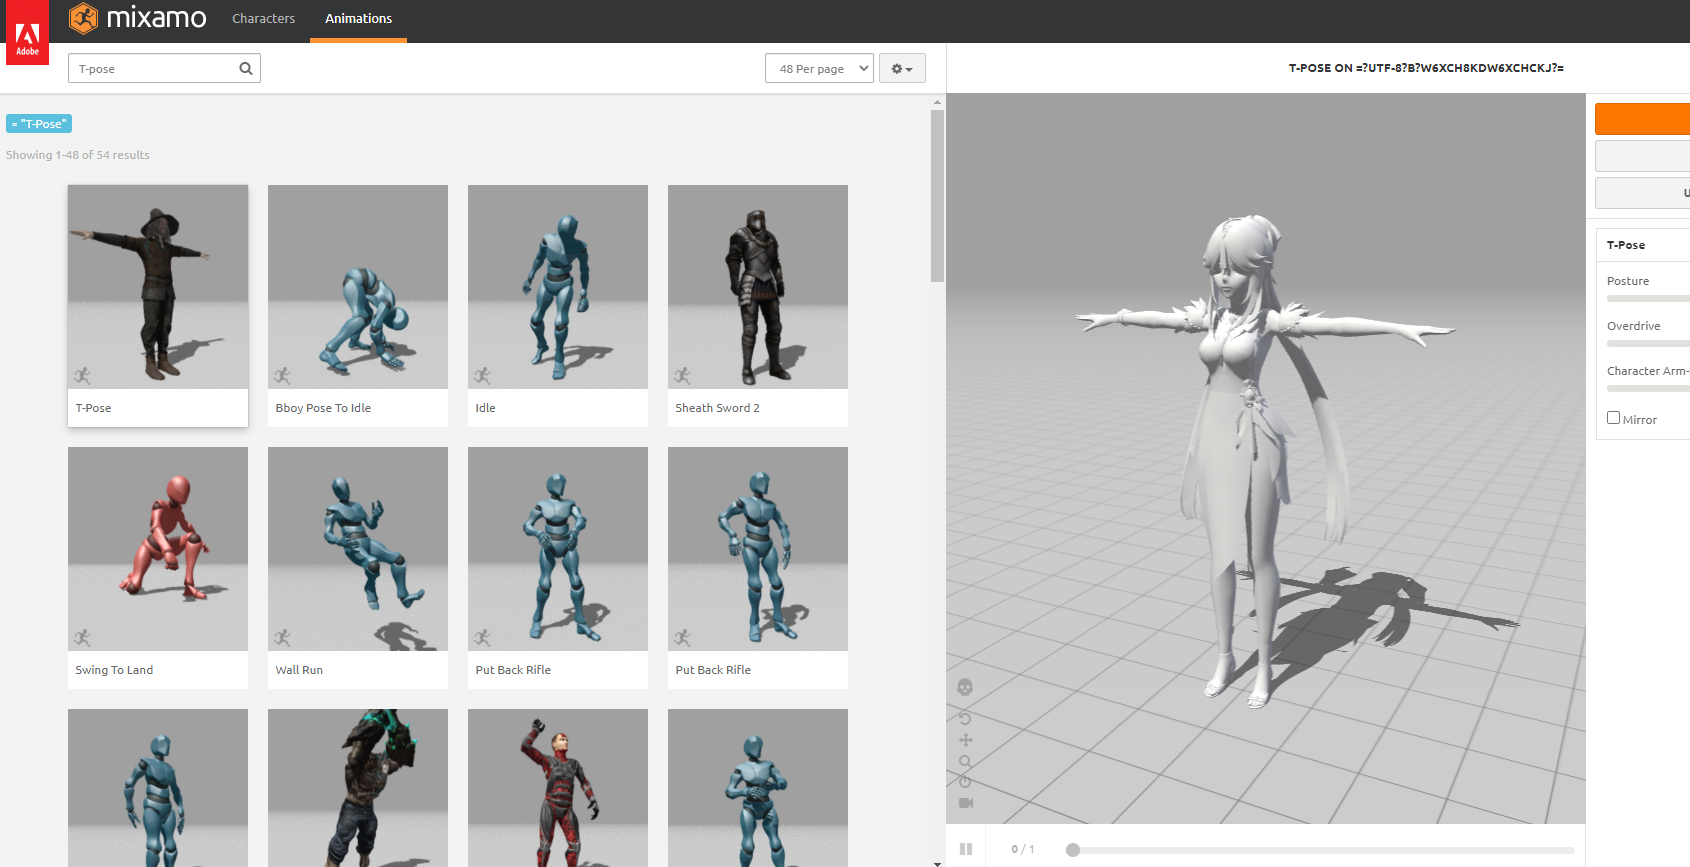Select the Sheath Sword 2 thumbnail
Image resolution: width=1690 pixels, height=867 pixels.
pos(758,287)
